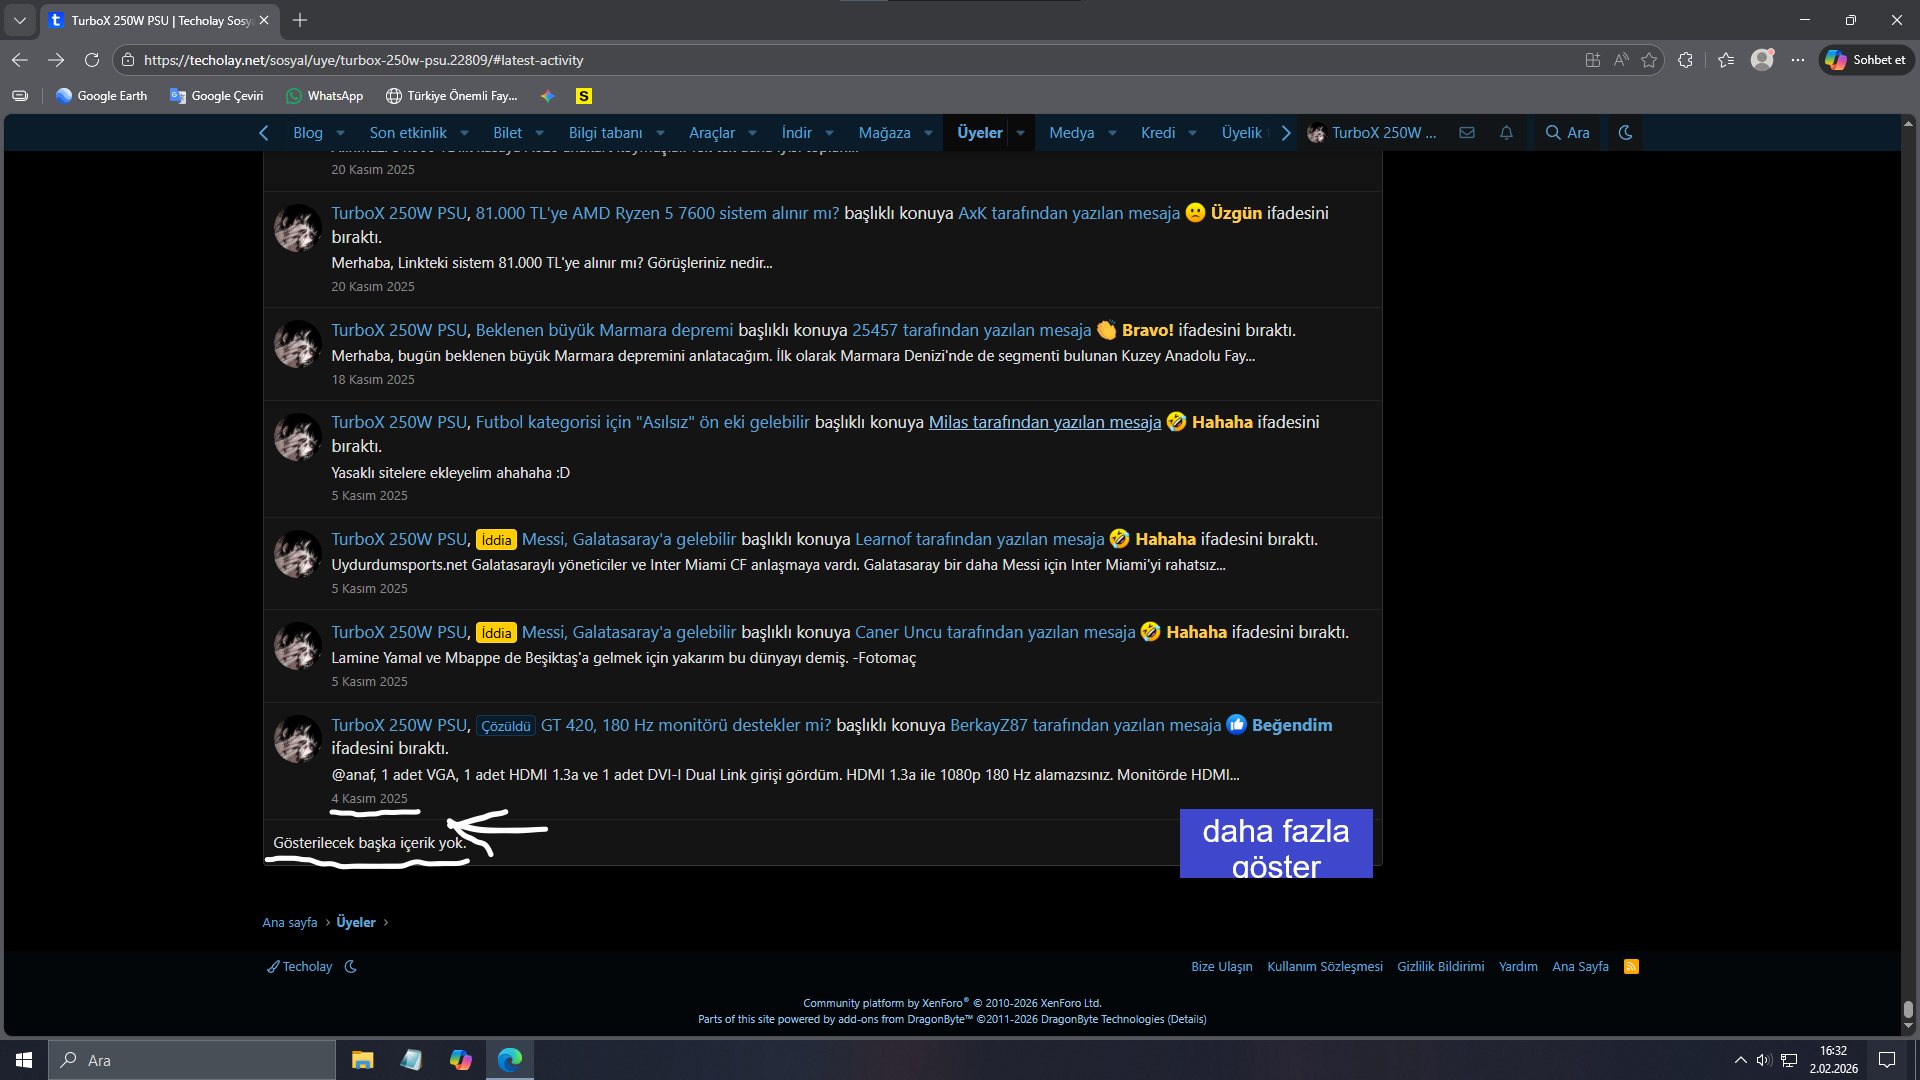Screen dimensions: 1920x1080
Task: Open the Medya nav item
Action: (x=1071, y=132)
